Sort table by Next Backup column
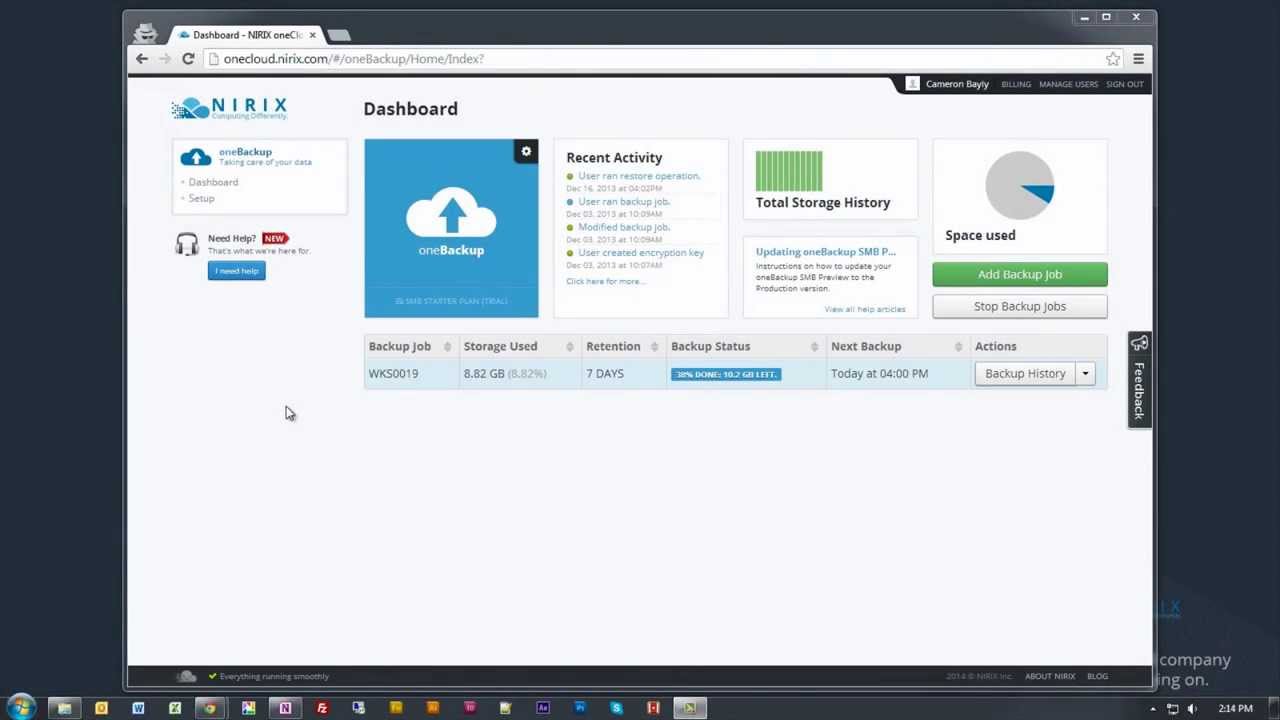The height and width of the screenshot is (720, 1280). pos(896,346)
